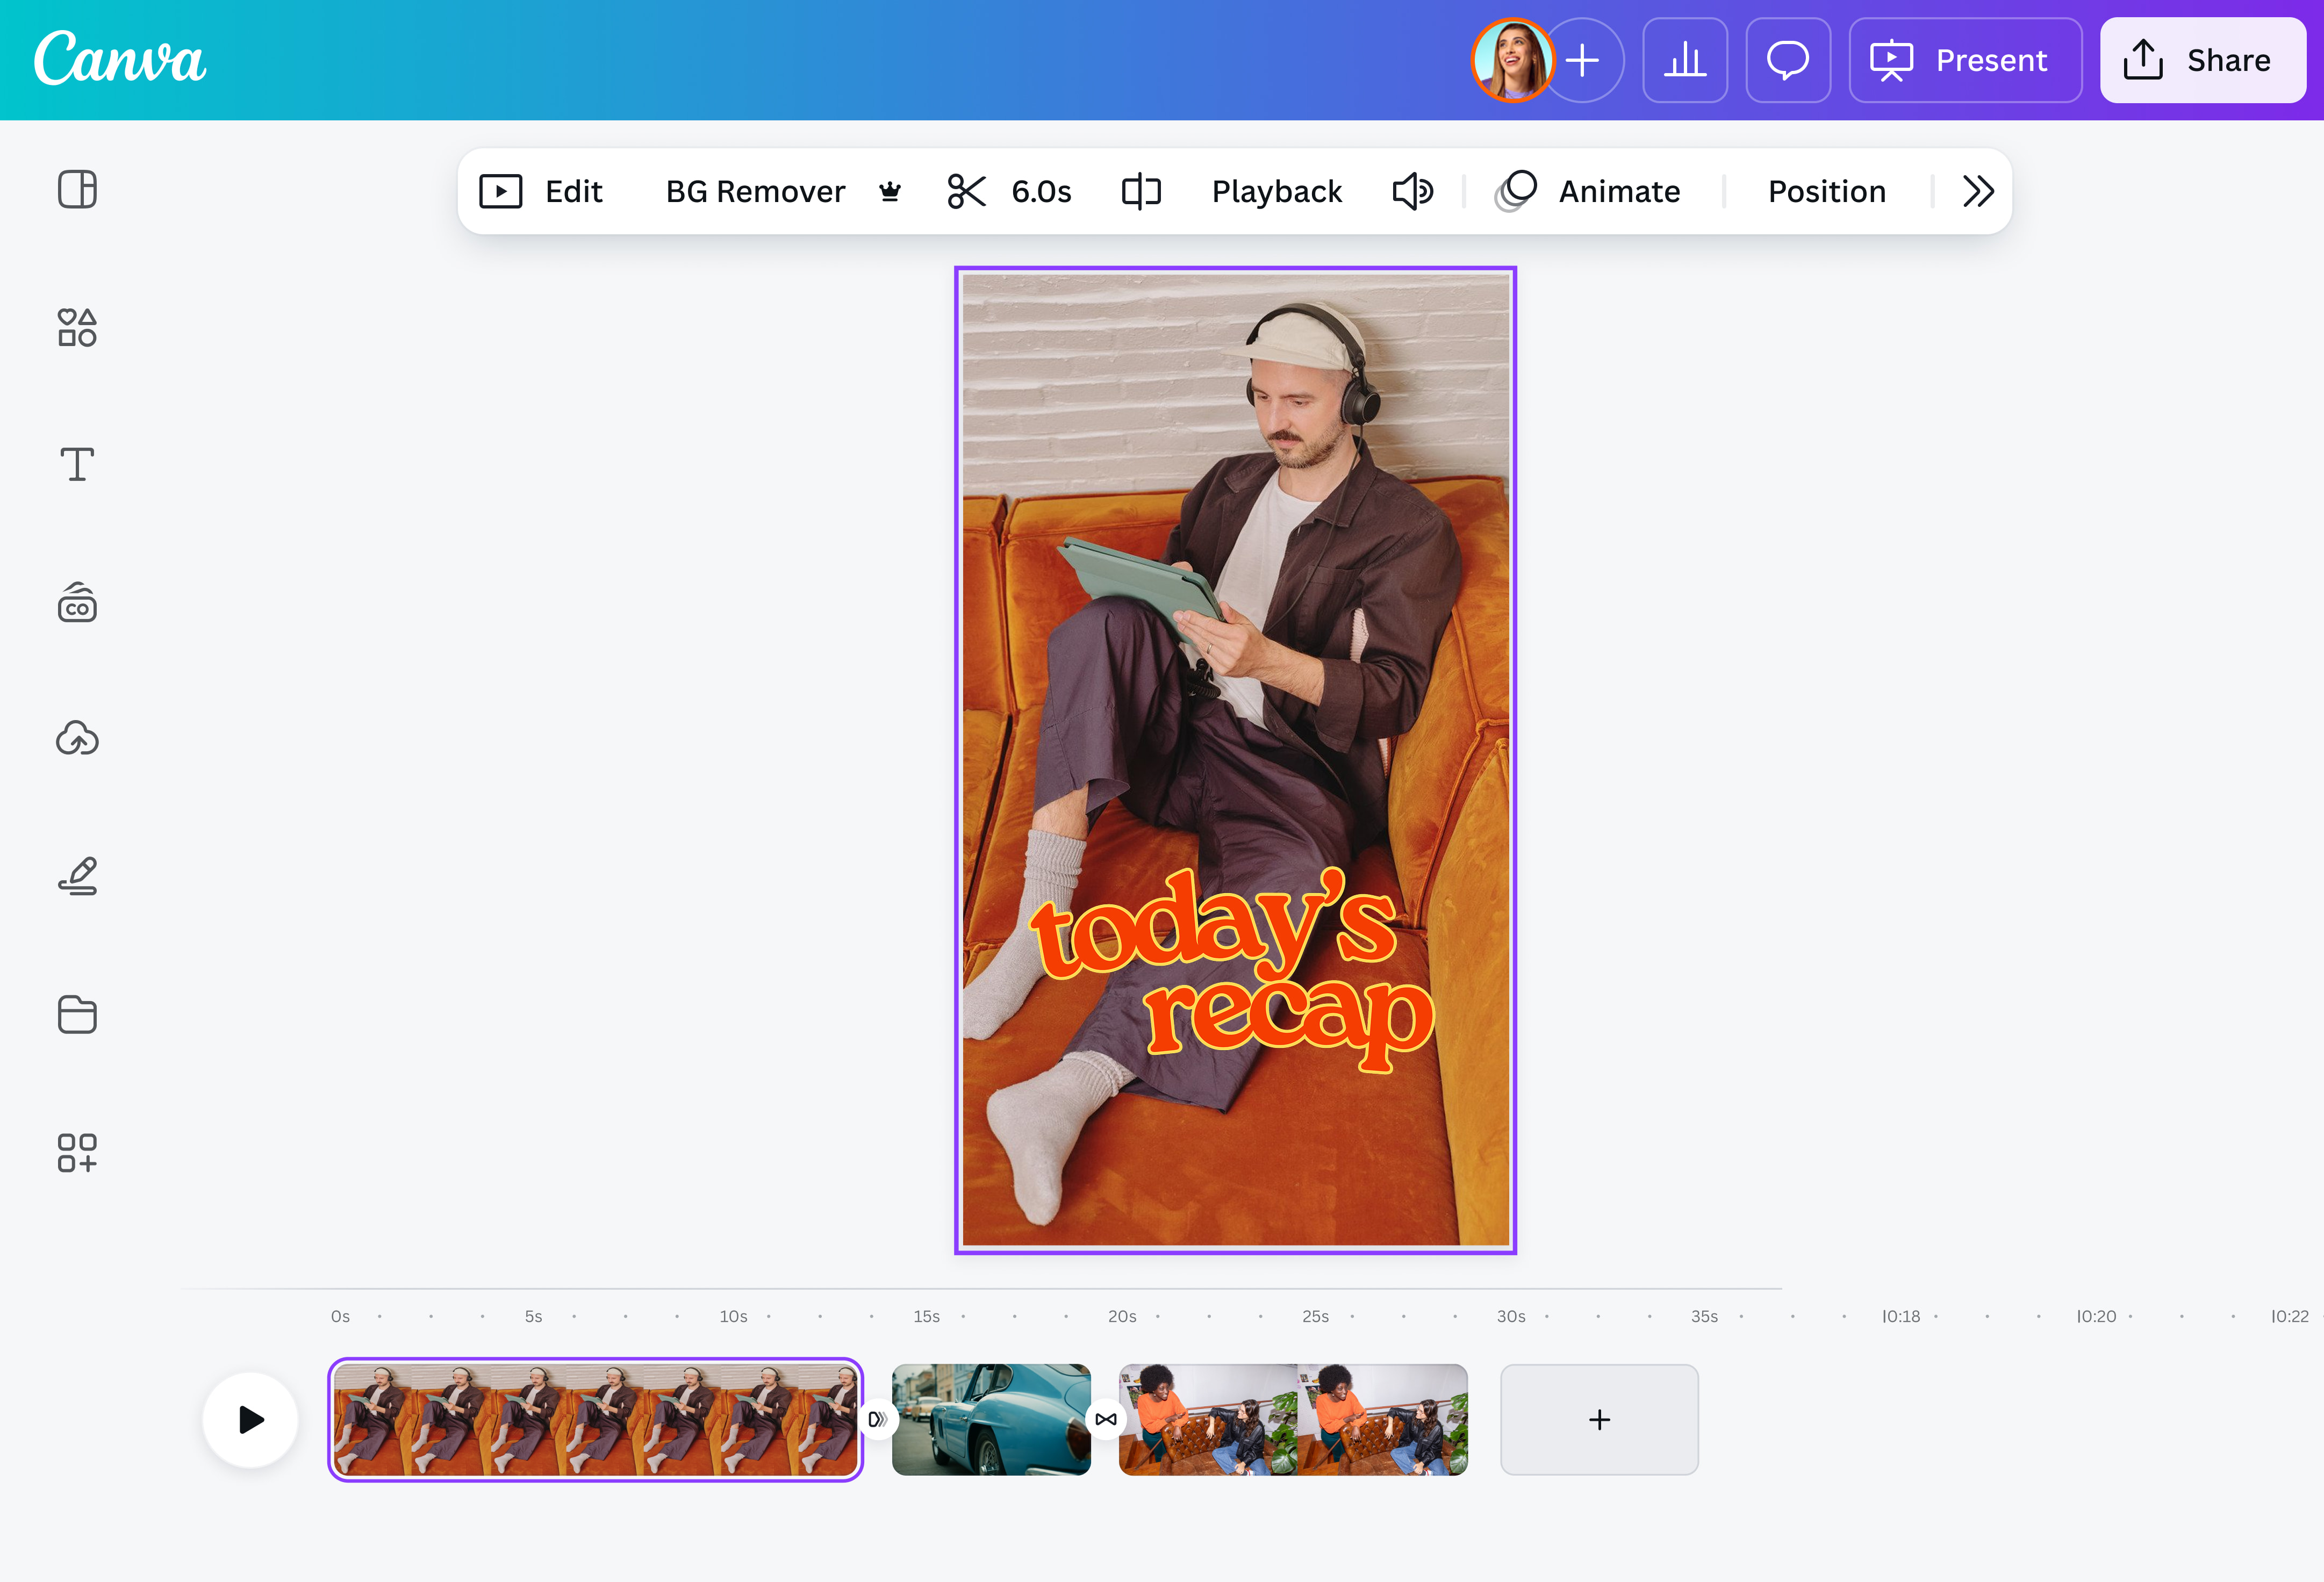The image size is (2324, 1582).
Task: Open the comments speech bubble icon
Action: coord(1788,60)
